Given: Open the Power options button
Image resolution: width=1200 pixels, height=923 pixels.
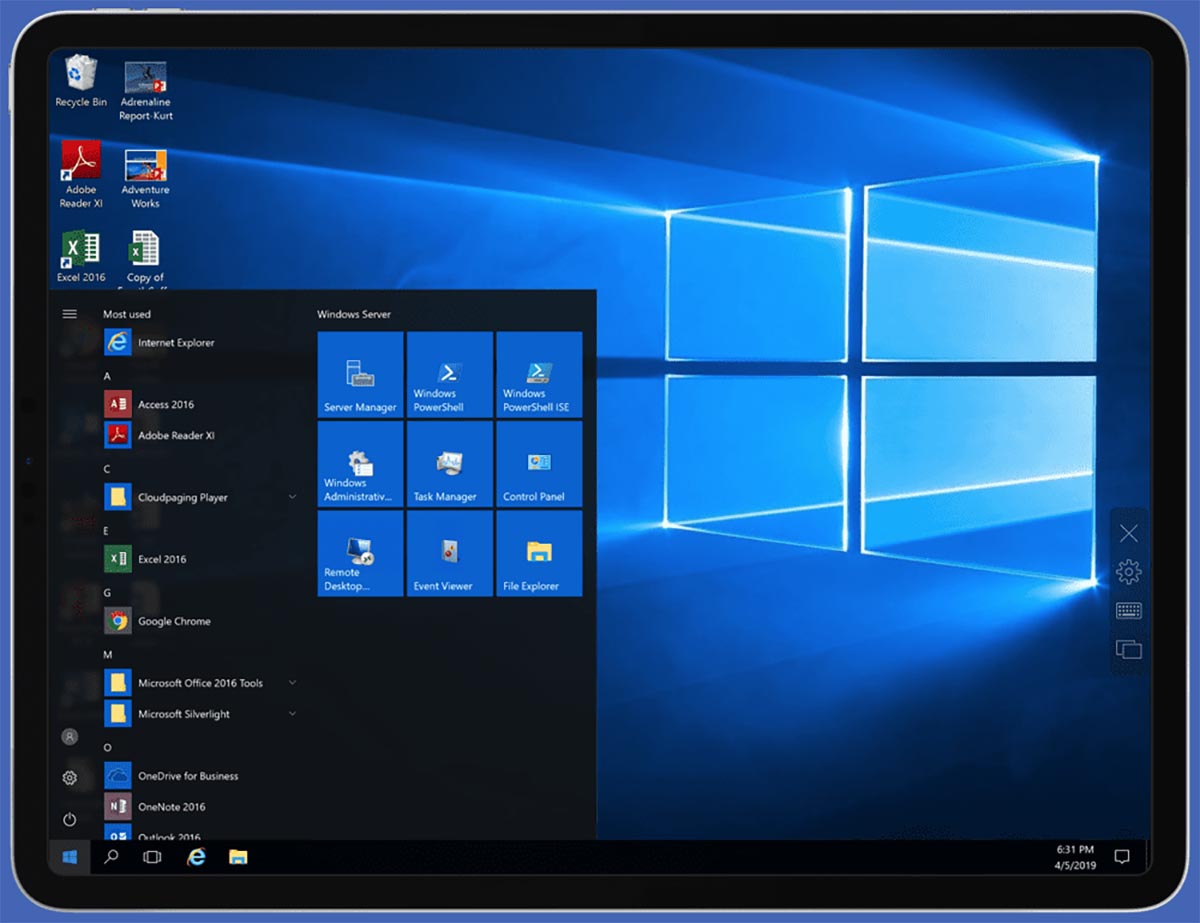Looking at the screenshot, I should [x=70, y=819].
